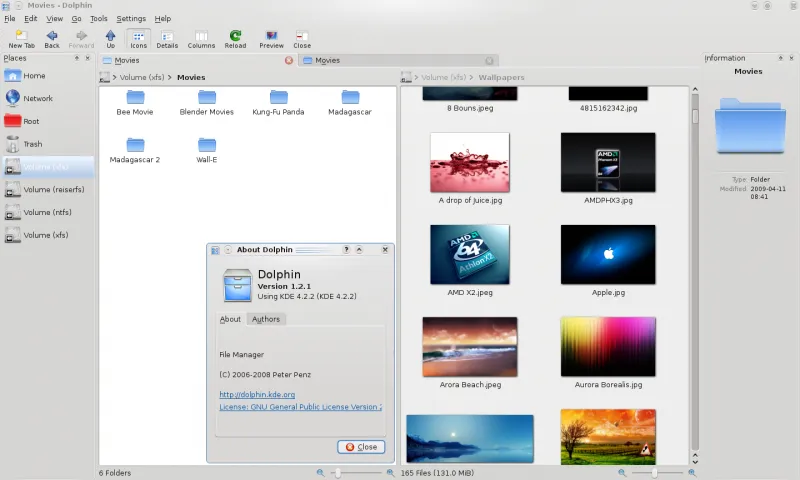The image size is (800, 480).
Task: Switch to Details view mode
Action: [167, 38]
